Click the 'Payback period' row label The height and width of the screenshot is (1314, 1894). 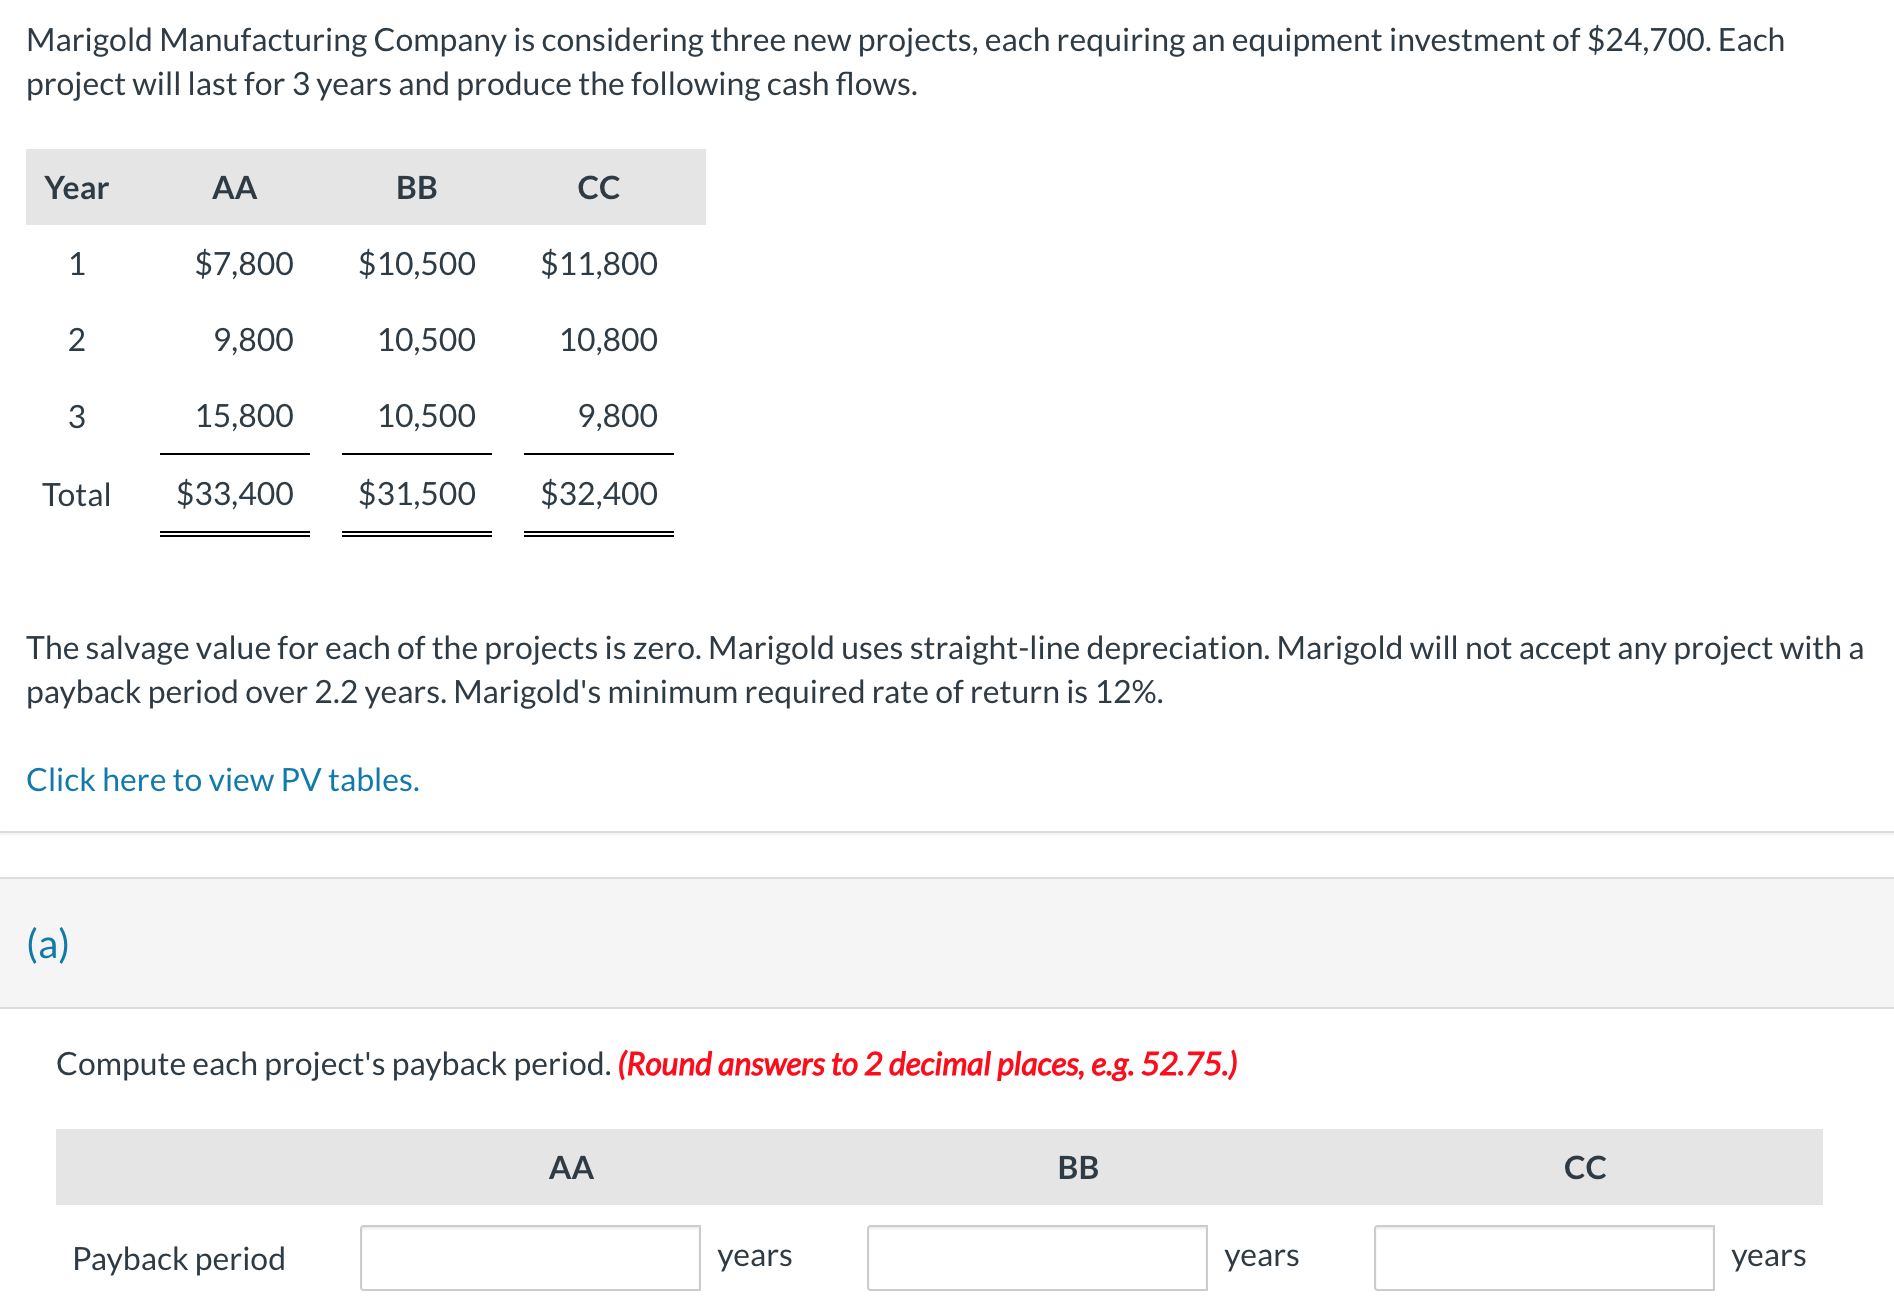coord(178,1258)
